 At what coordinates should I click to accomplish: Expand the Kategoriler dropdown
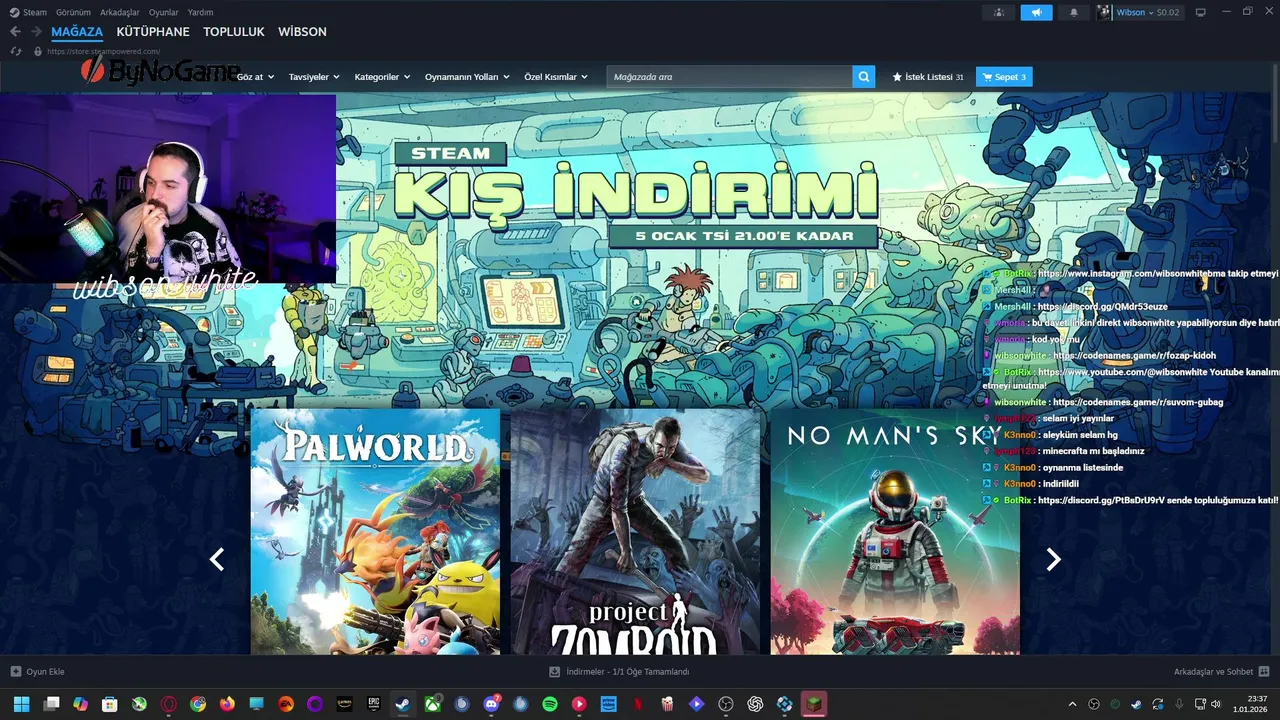pos(383,77)
